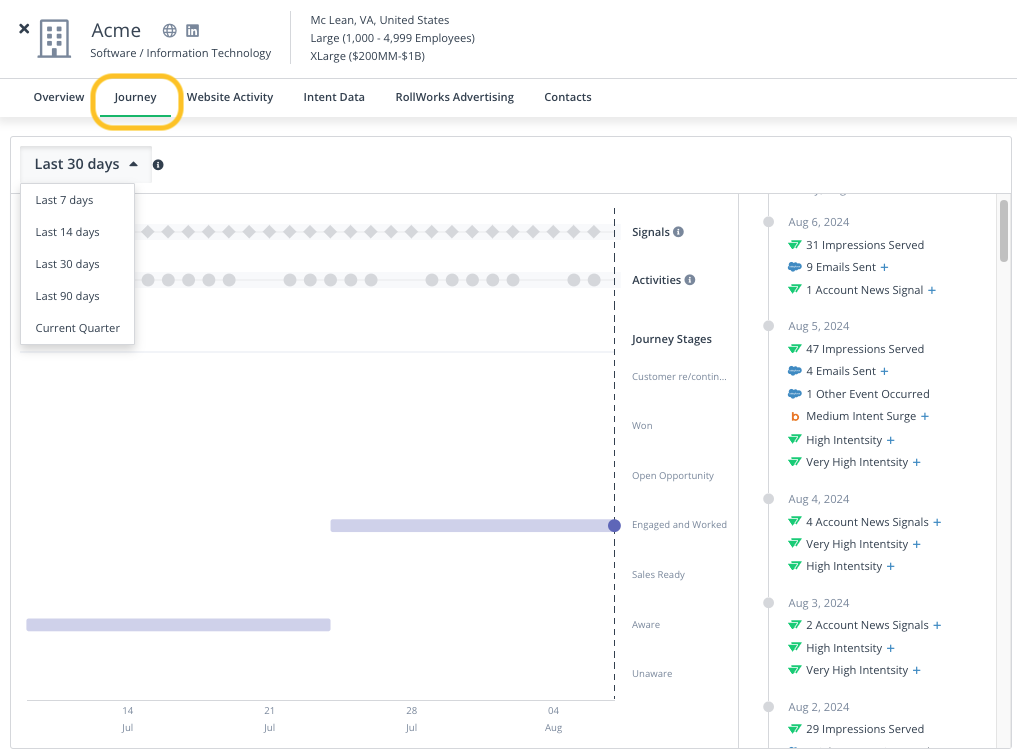Switch to the Overview tab
The image size is (1017, 754).
[59, 97]
